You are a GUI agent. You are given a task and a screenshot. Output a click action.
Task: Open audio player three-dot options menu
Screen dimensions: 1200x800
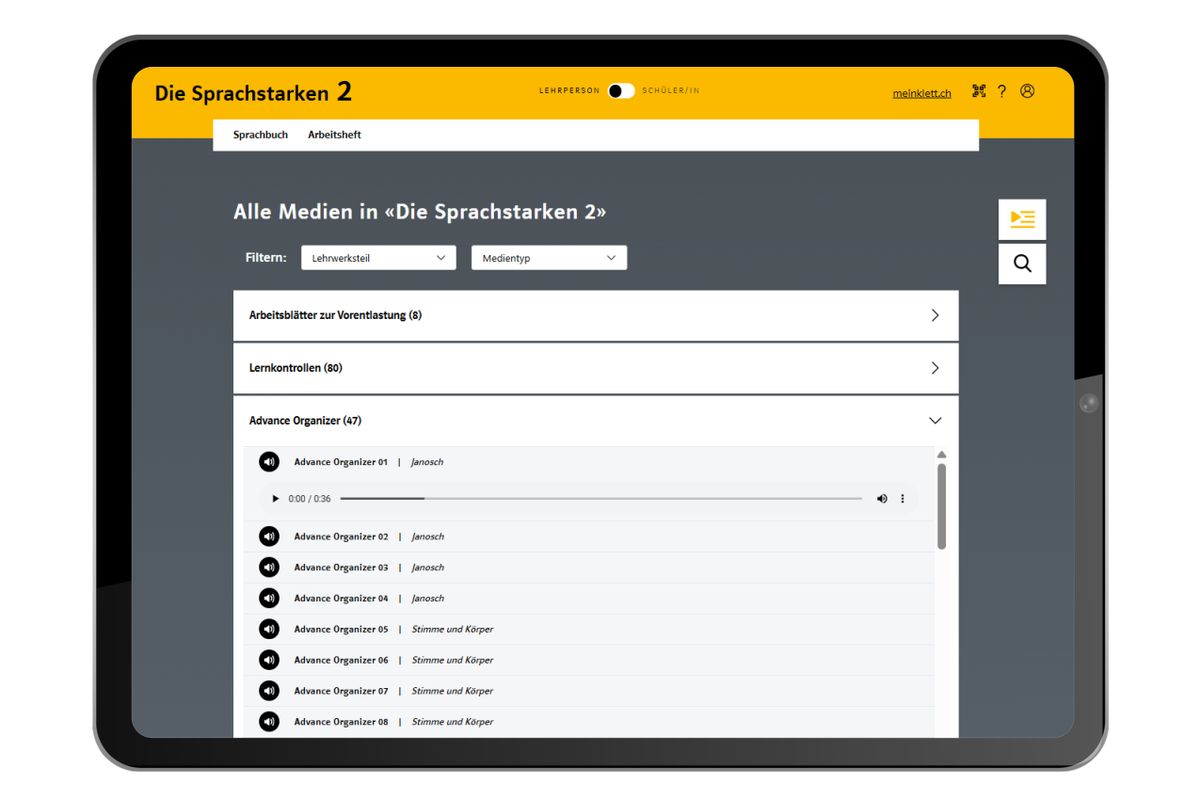click(902, 499)
